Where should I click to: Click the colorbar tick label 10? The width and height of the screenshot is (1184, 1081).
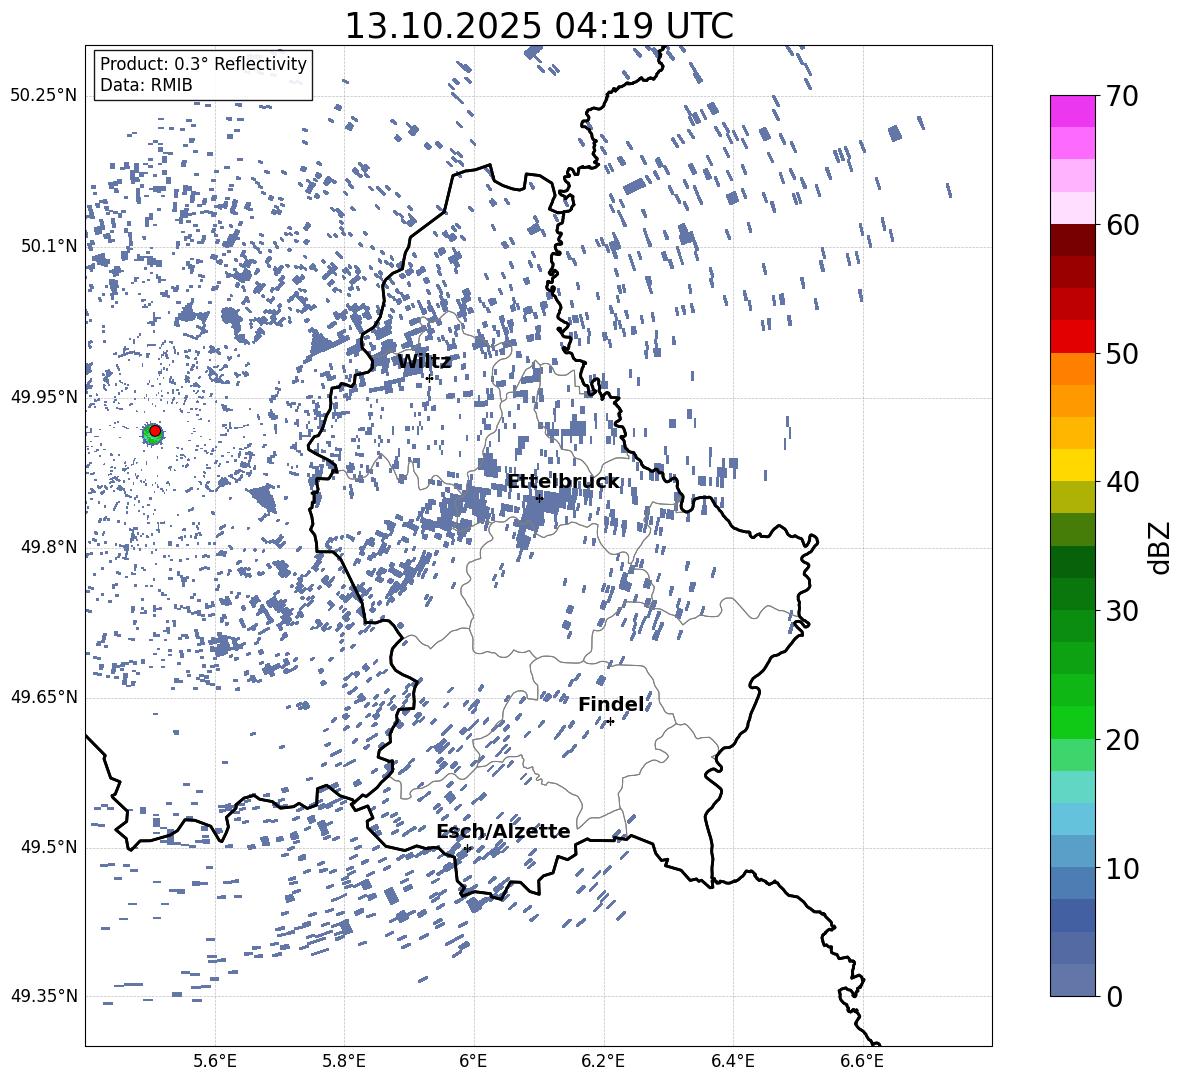pyautogui.click(x=1122, y=868)
